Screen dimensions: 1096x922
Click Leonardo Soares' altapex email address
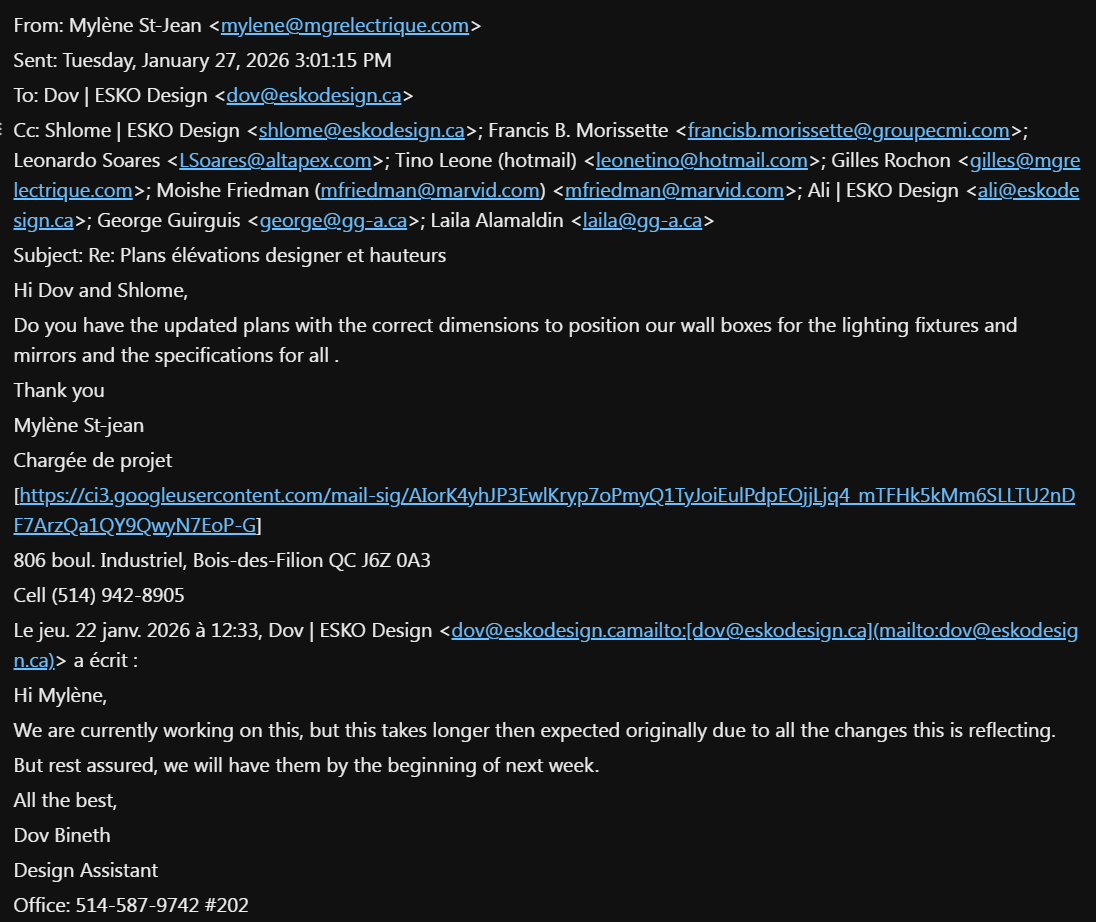pos(275,160)
